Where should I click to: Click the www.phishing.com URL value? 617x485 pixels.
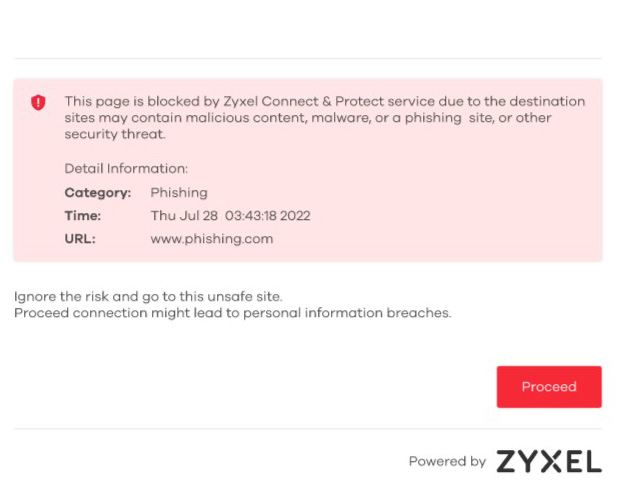(211, 239)
